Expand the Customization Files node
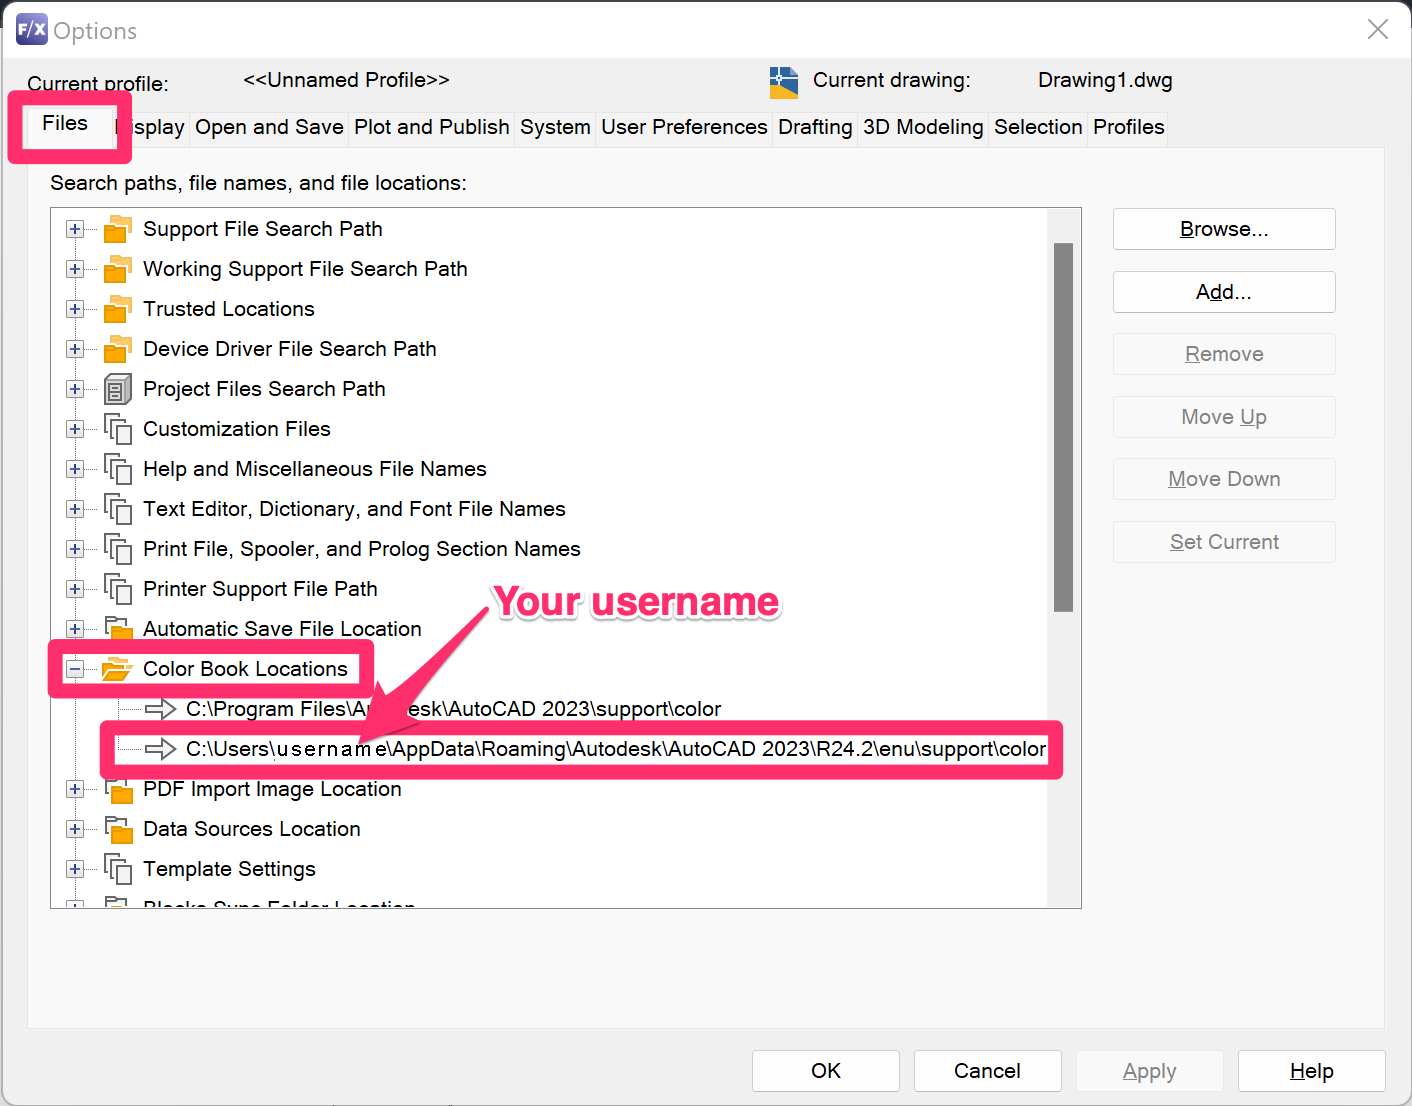 tap(75, 429)
